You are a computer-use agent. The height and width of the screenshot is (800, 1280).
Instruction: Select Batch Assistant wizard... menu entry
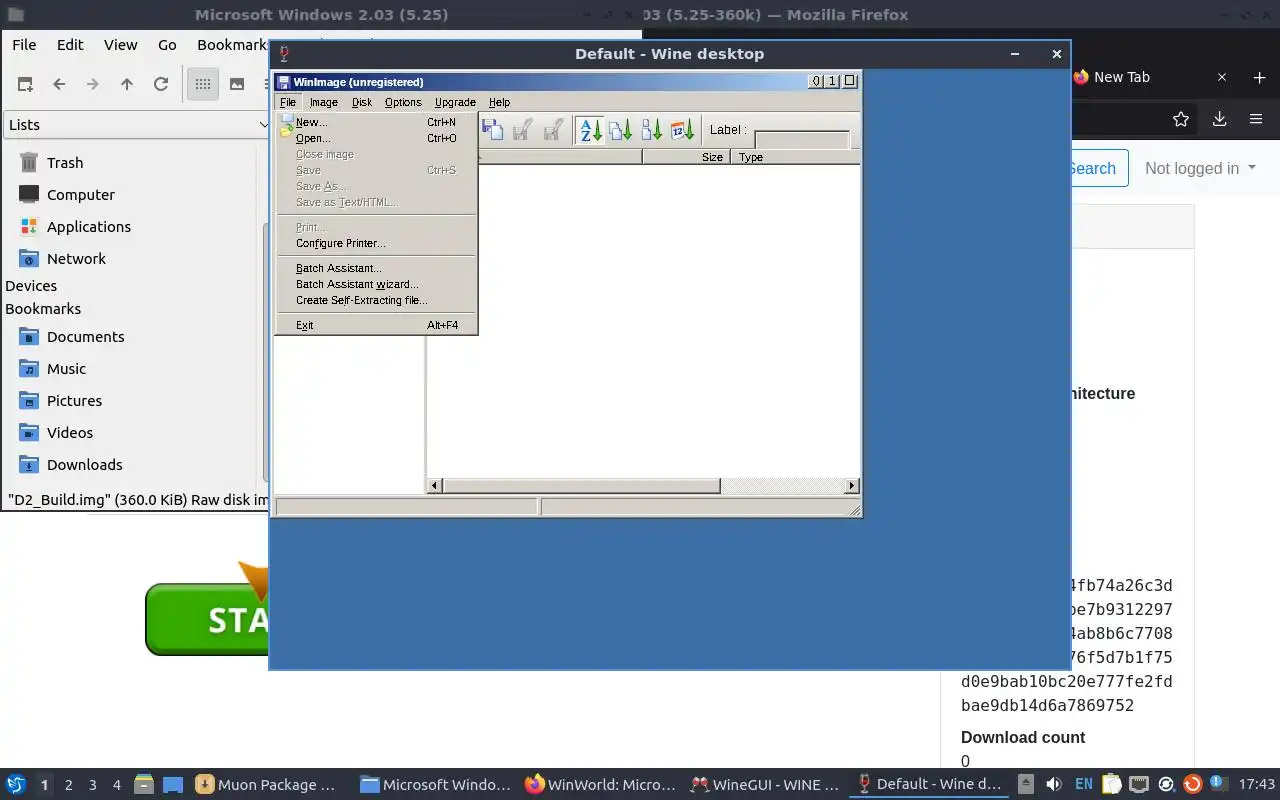tap(376, 284)
